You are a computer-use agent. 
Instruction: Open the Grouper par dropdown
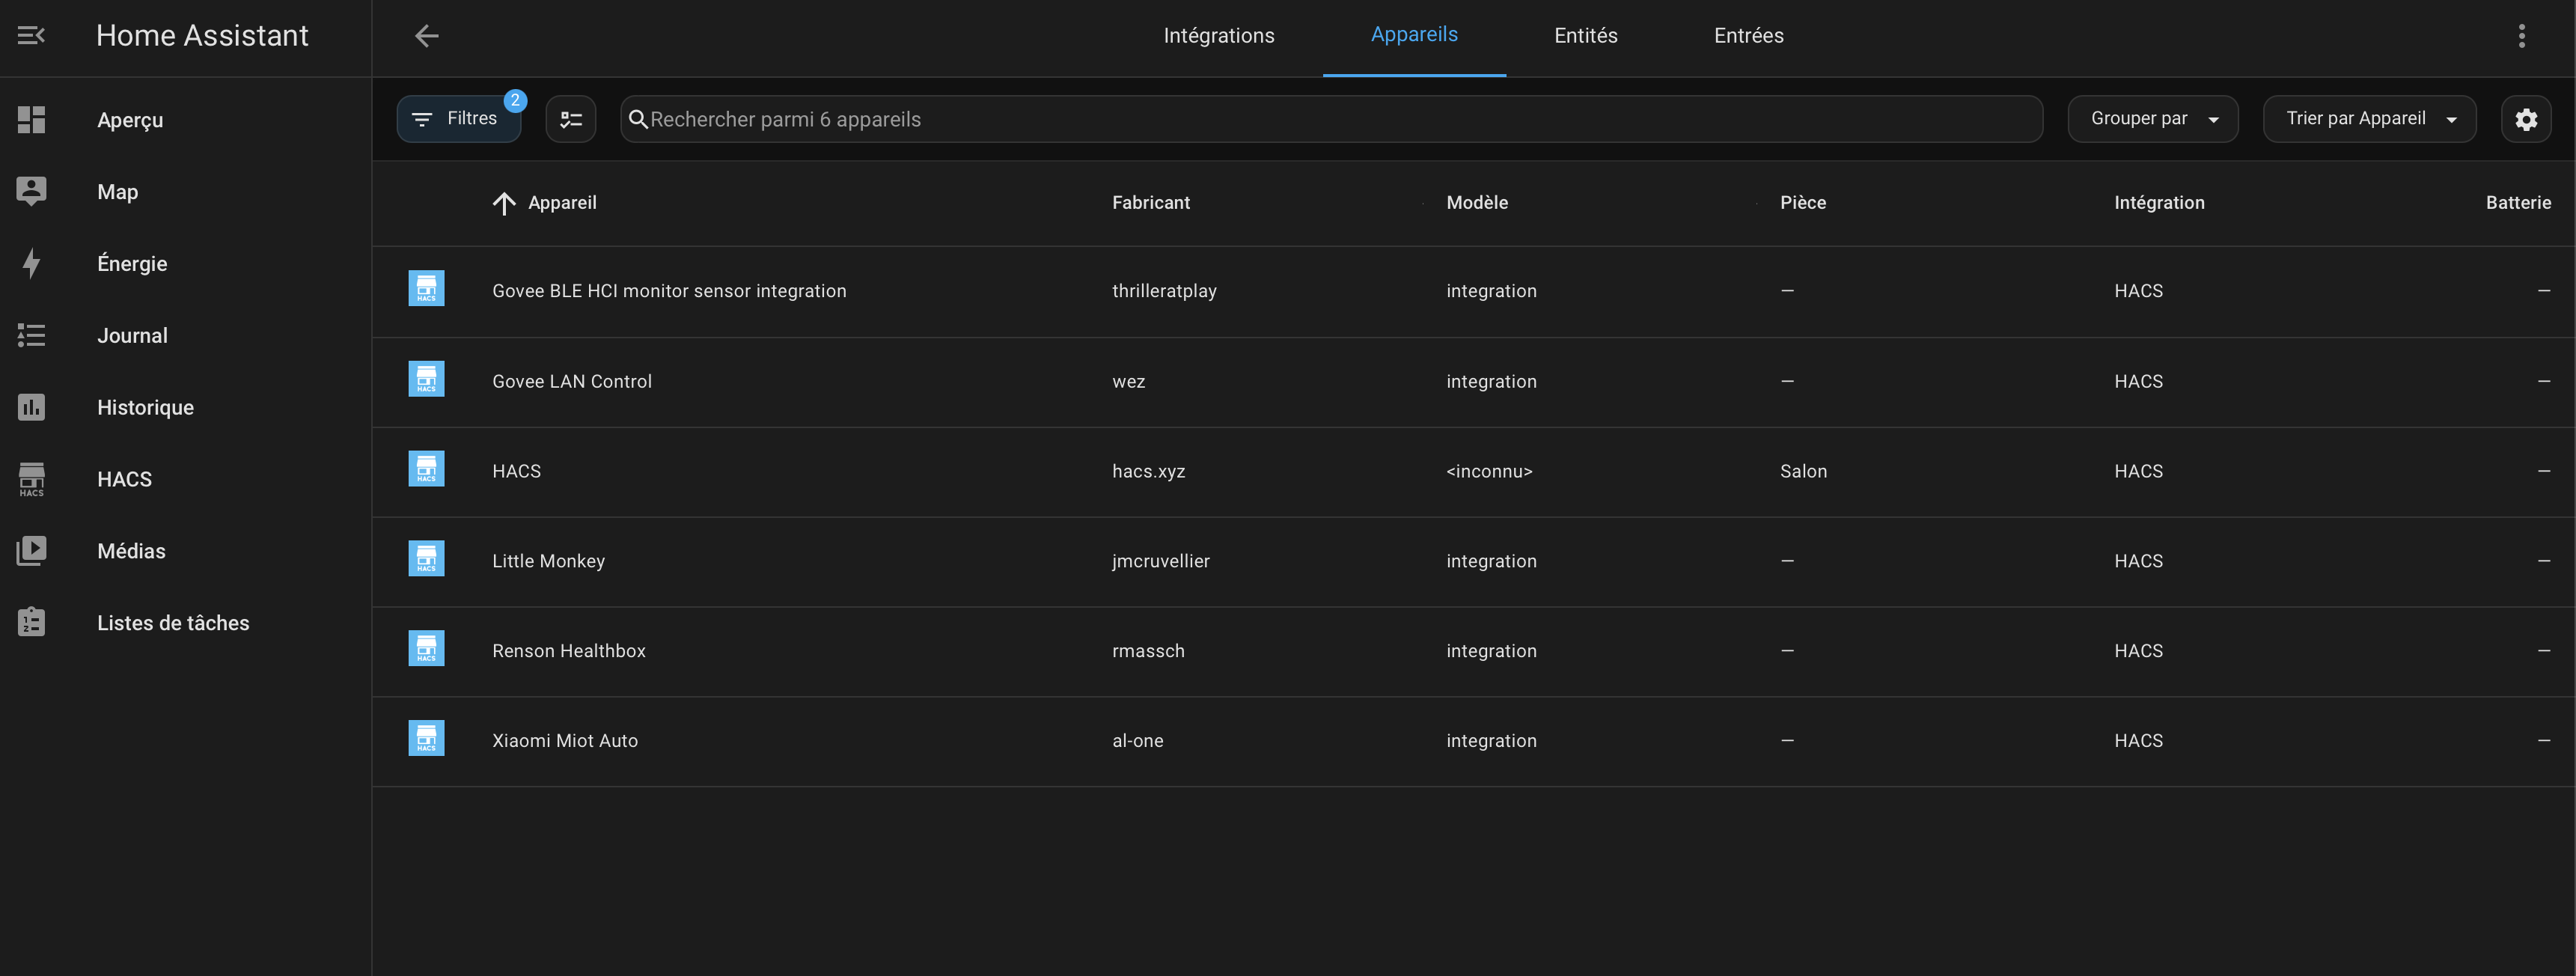(x=2152, y=119)
